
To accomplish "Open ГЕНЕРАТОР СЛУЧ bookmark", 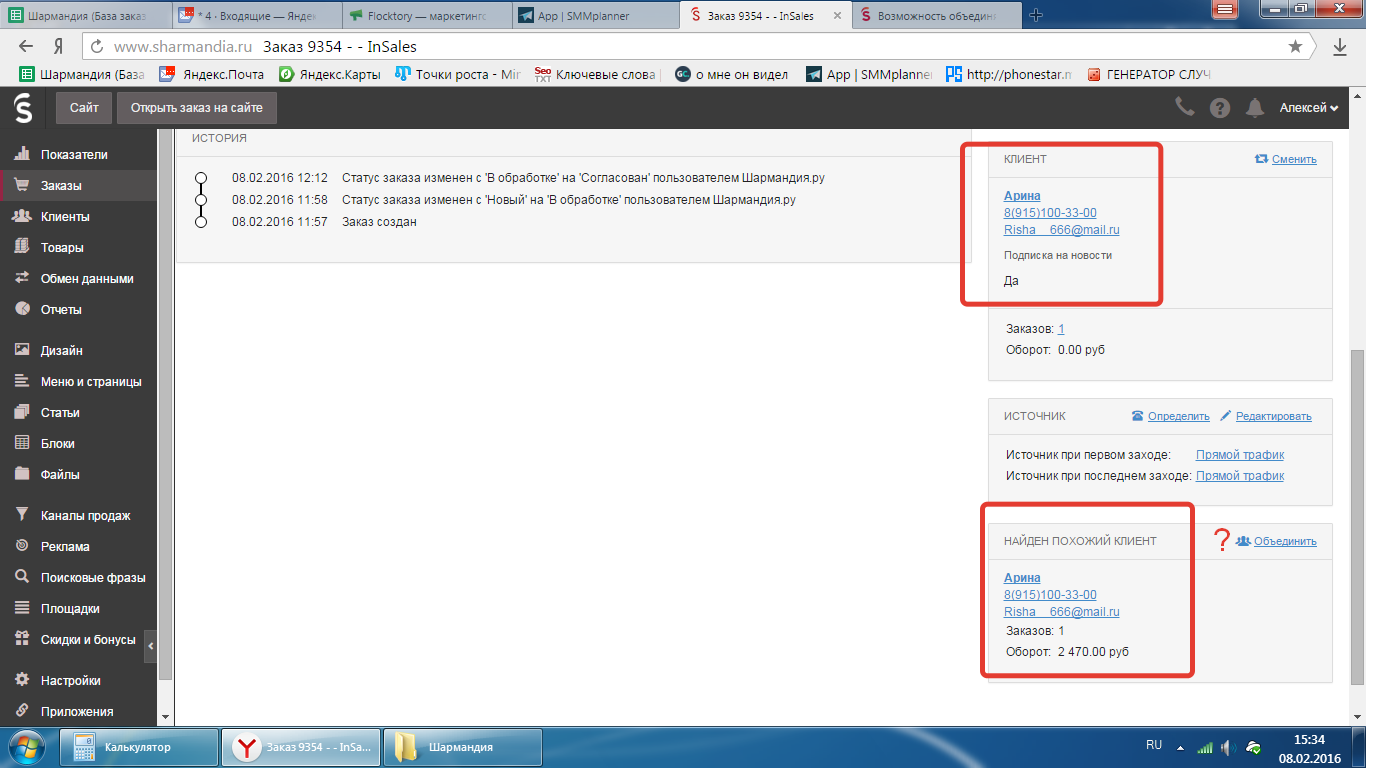I will tap(1149, 74).
